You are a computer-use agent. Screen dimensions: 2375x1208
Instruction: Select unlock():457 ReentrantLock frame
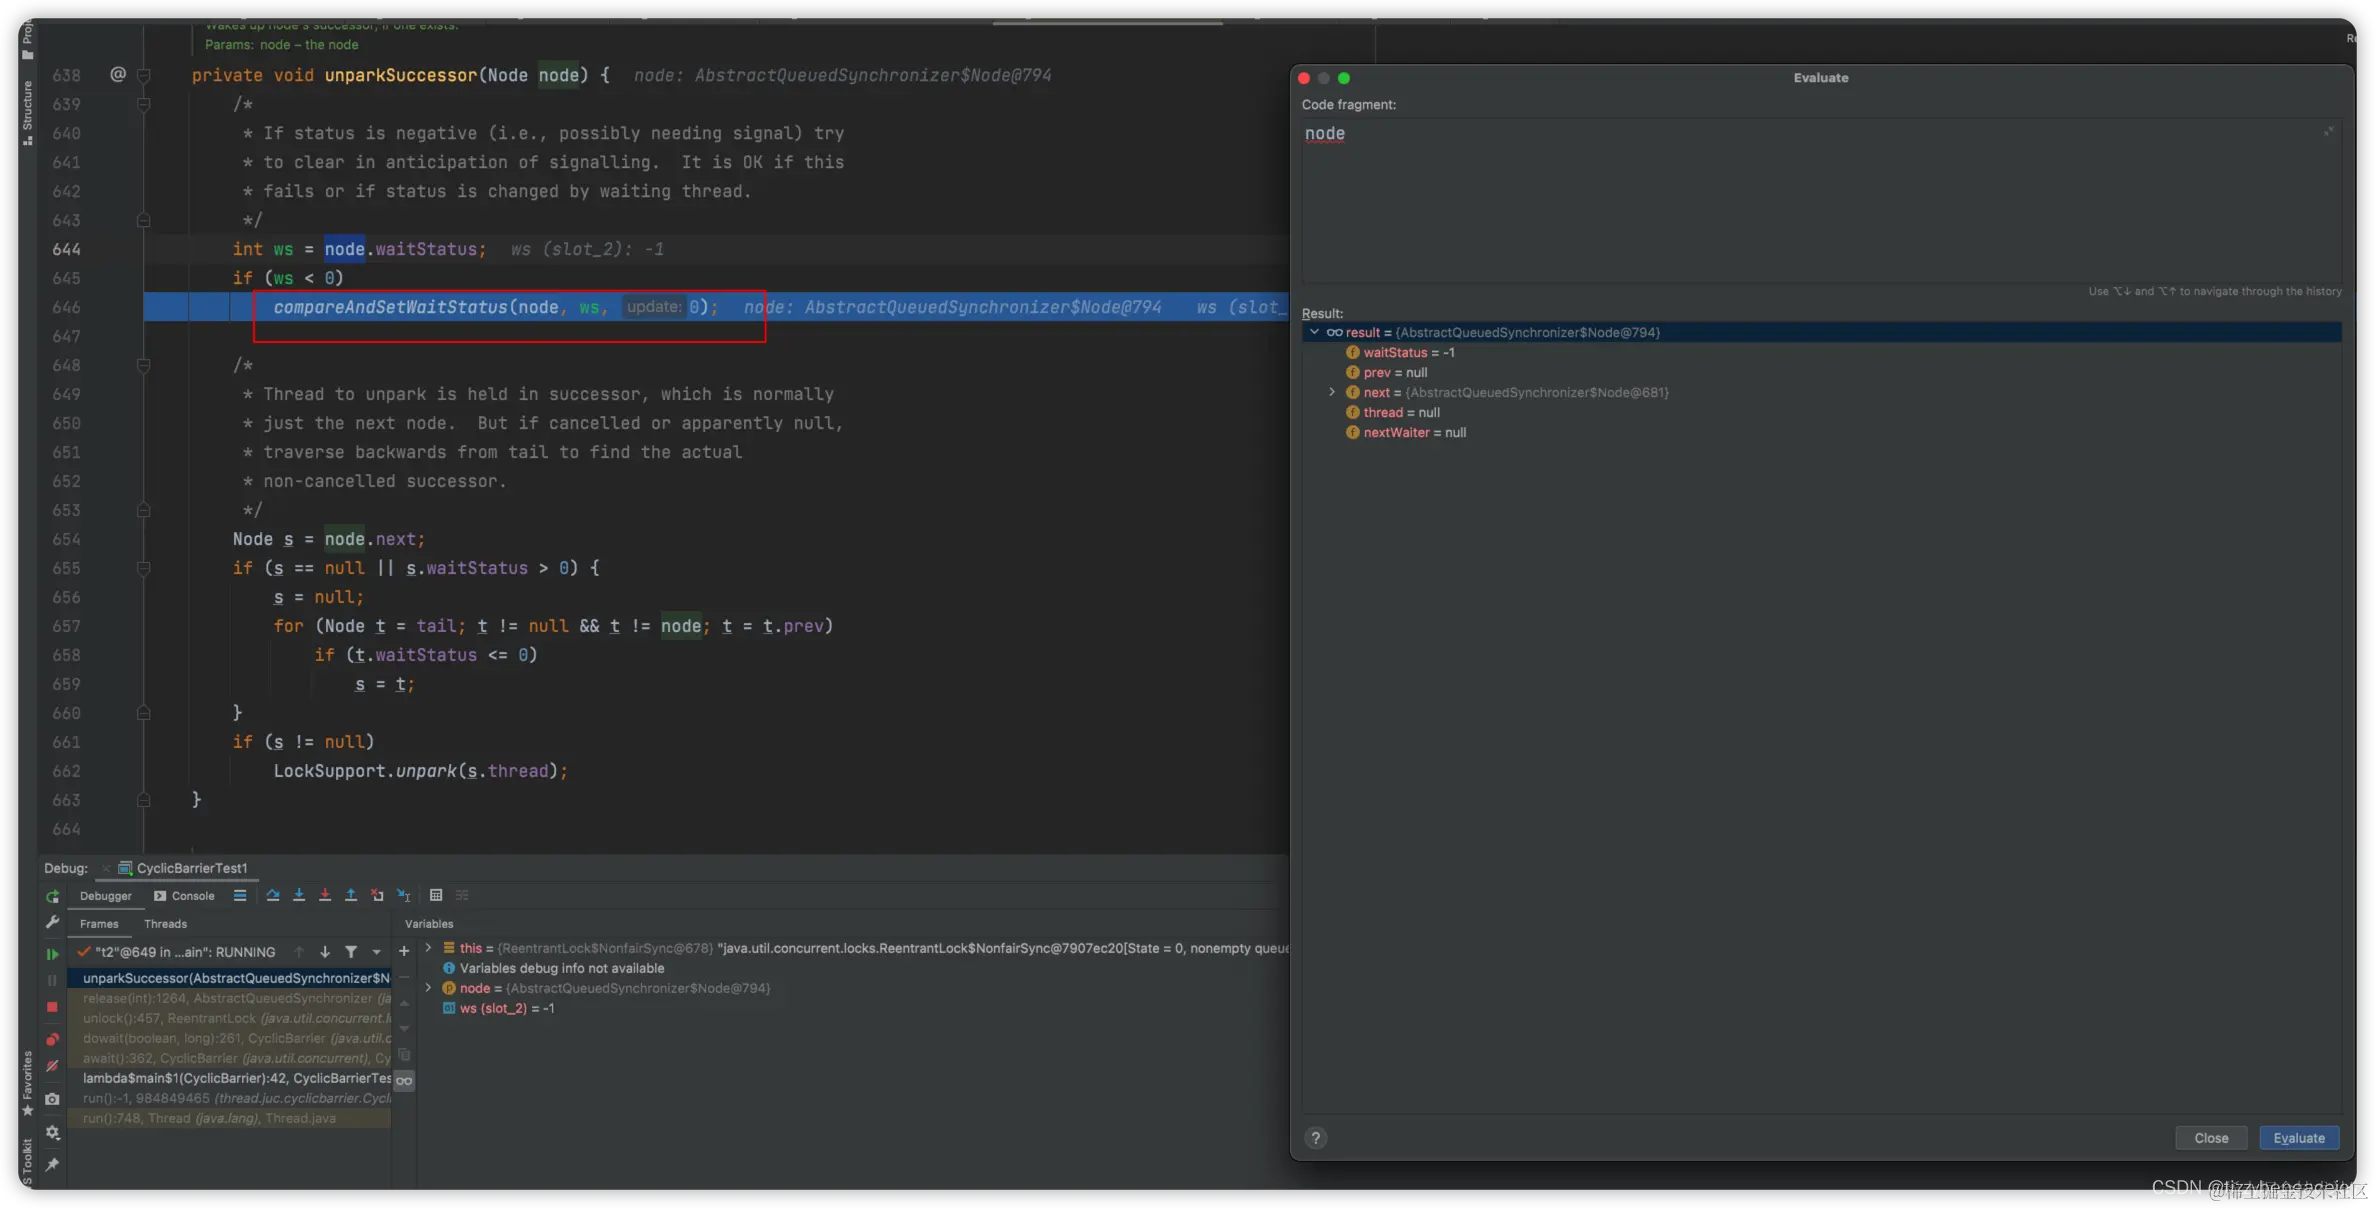coord(229,1018)
